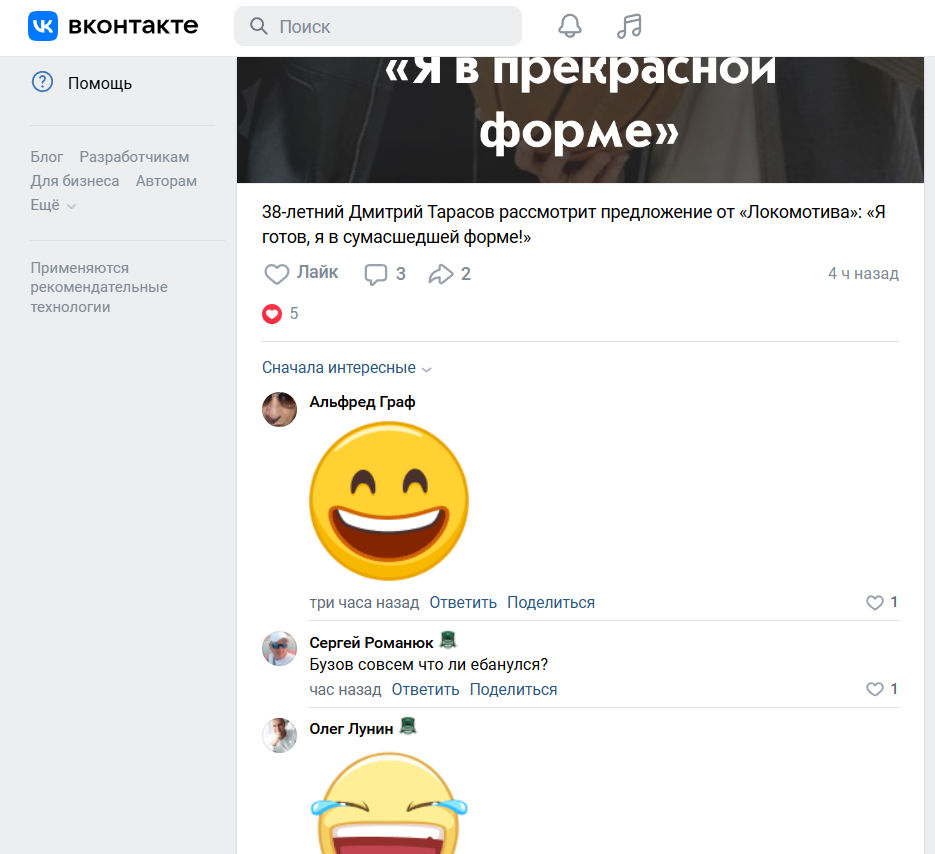Viewport: 935px width, 854px height.
Task: Expand the Ещё footer menu
Action: point(53,205)
